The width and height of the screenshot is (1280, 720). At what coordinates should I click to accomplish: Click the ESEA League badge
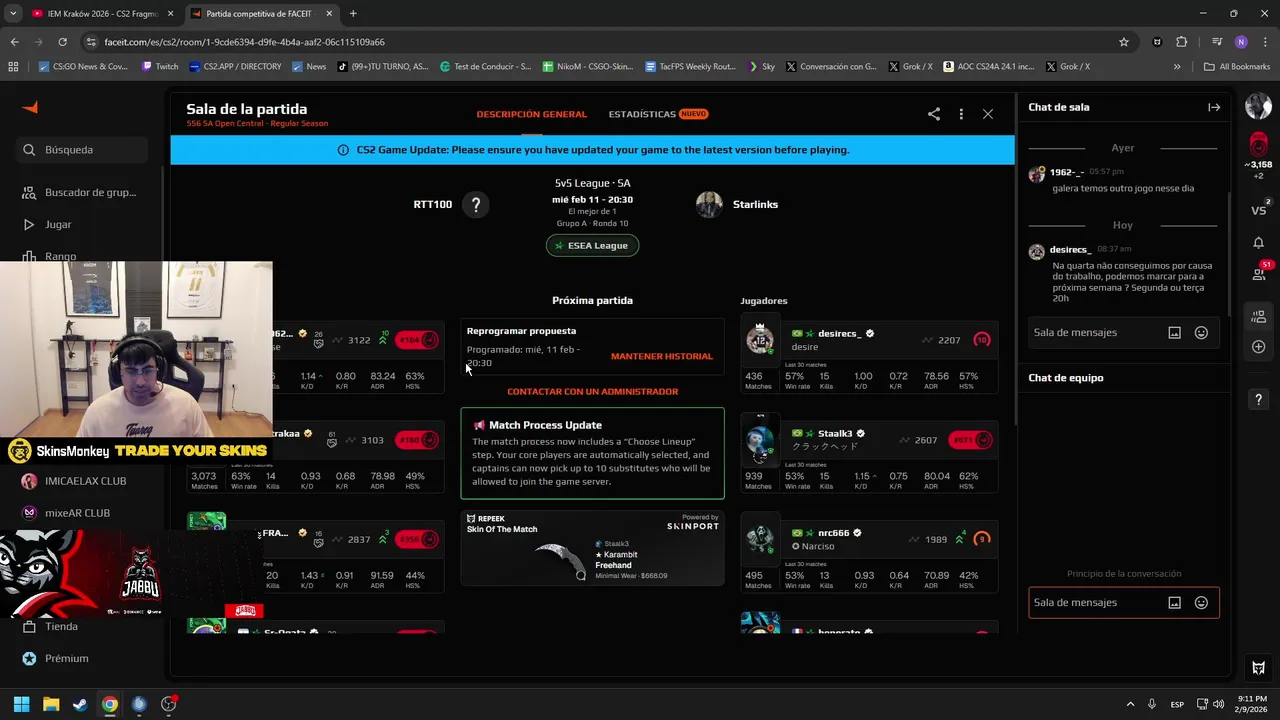592,245
